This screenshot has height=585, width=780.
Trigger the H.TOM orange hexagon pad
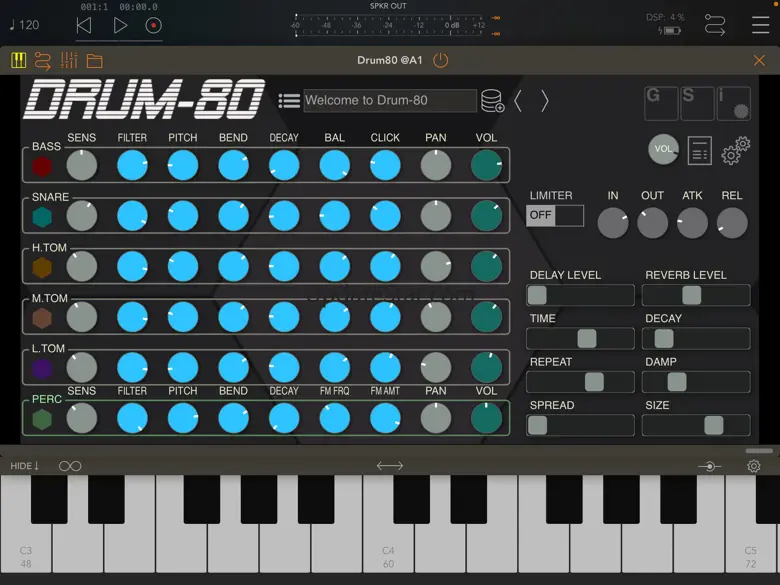click(x=42, y=268)
